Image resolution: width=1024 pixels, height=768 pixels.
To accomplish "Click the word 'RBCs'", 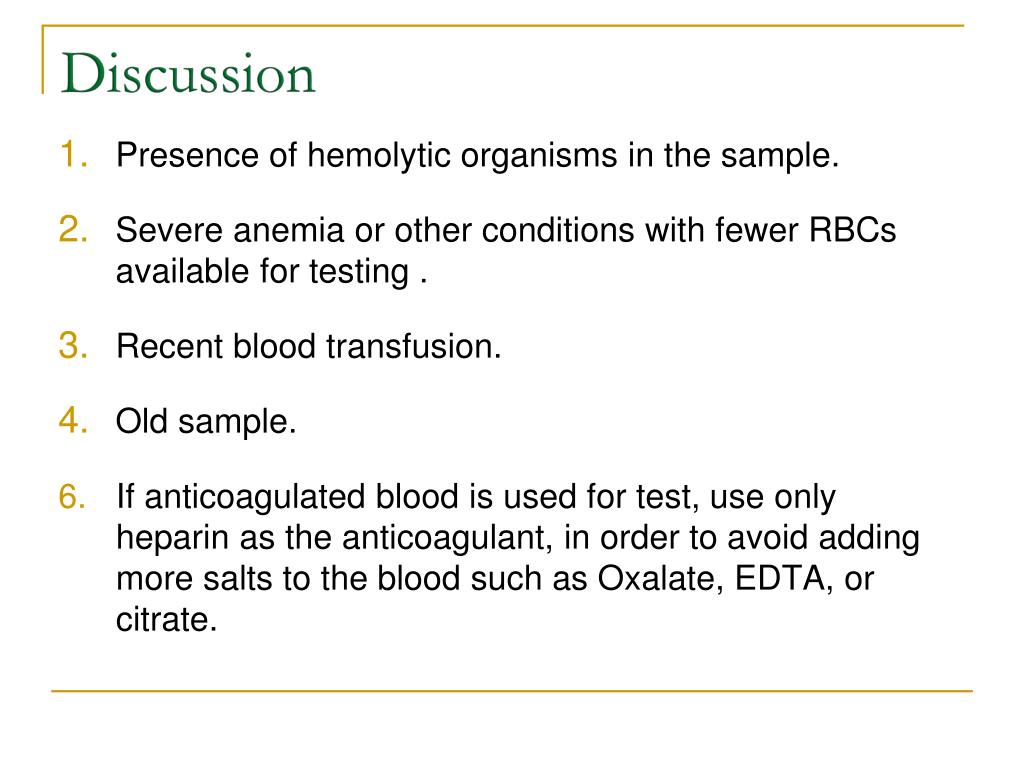I will 852,231.
